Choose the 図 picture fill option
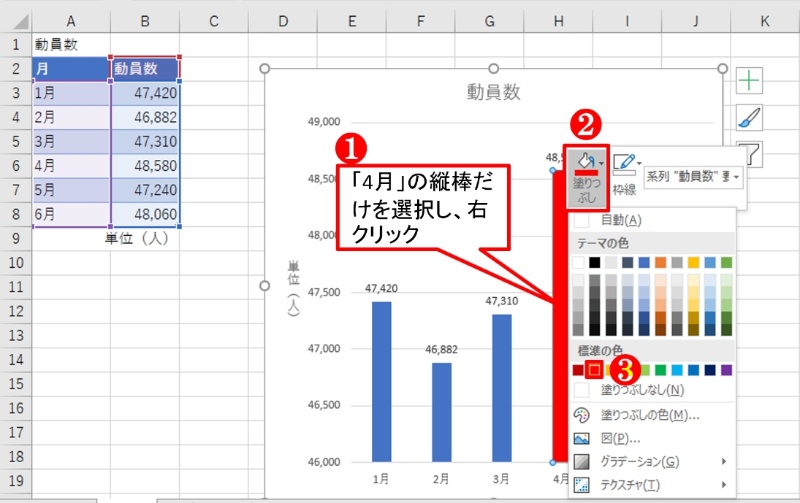Screen dimensions: 800x503 pos(620,438)
